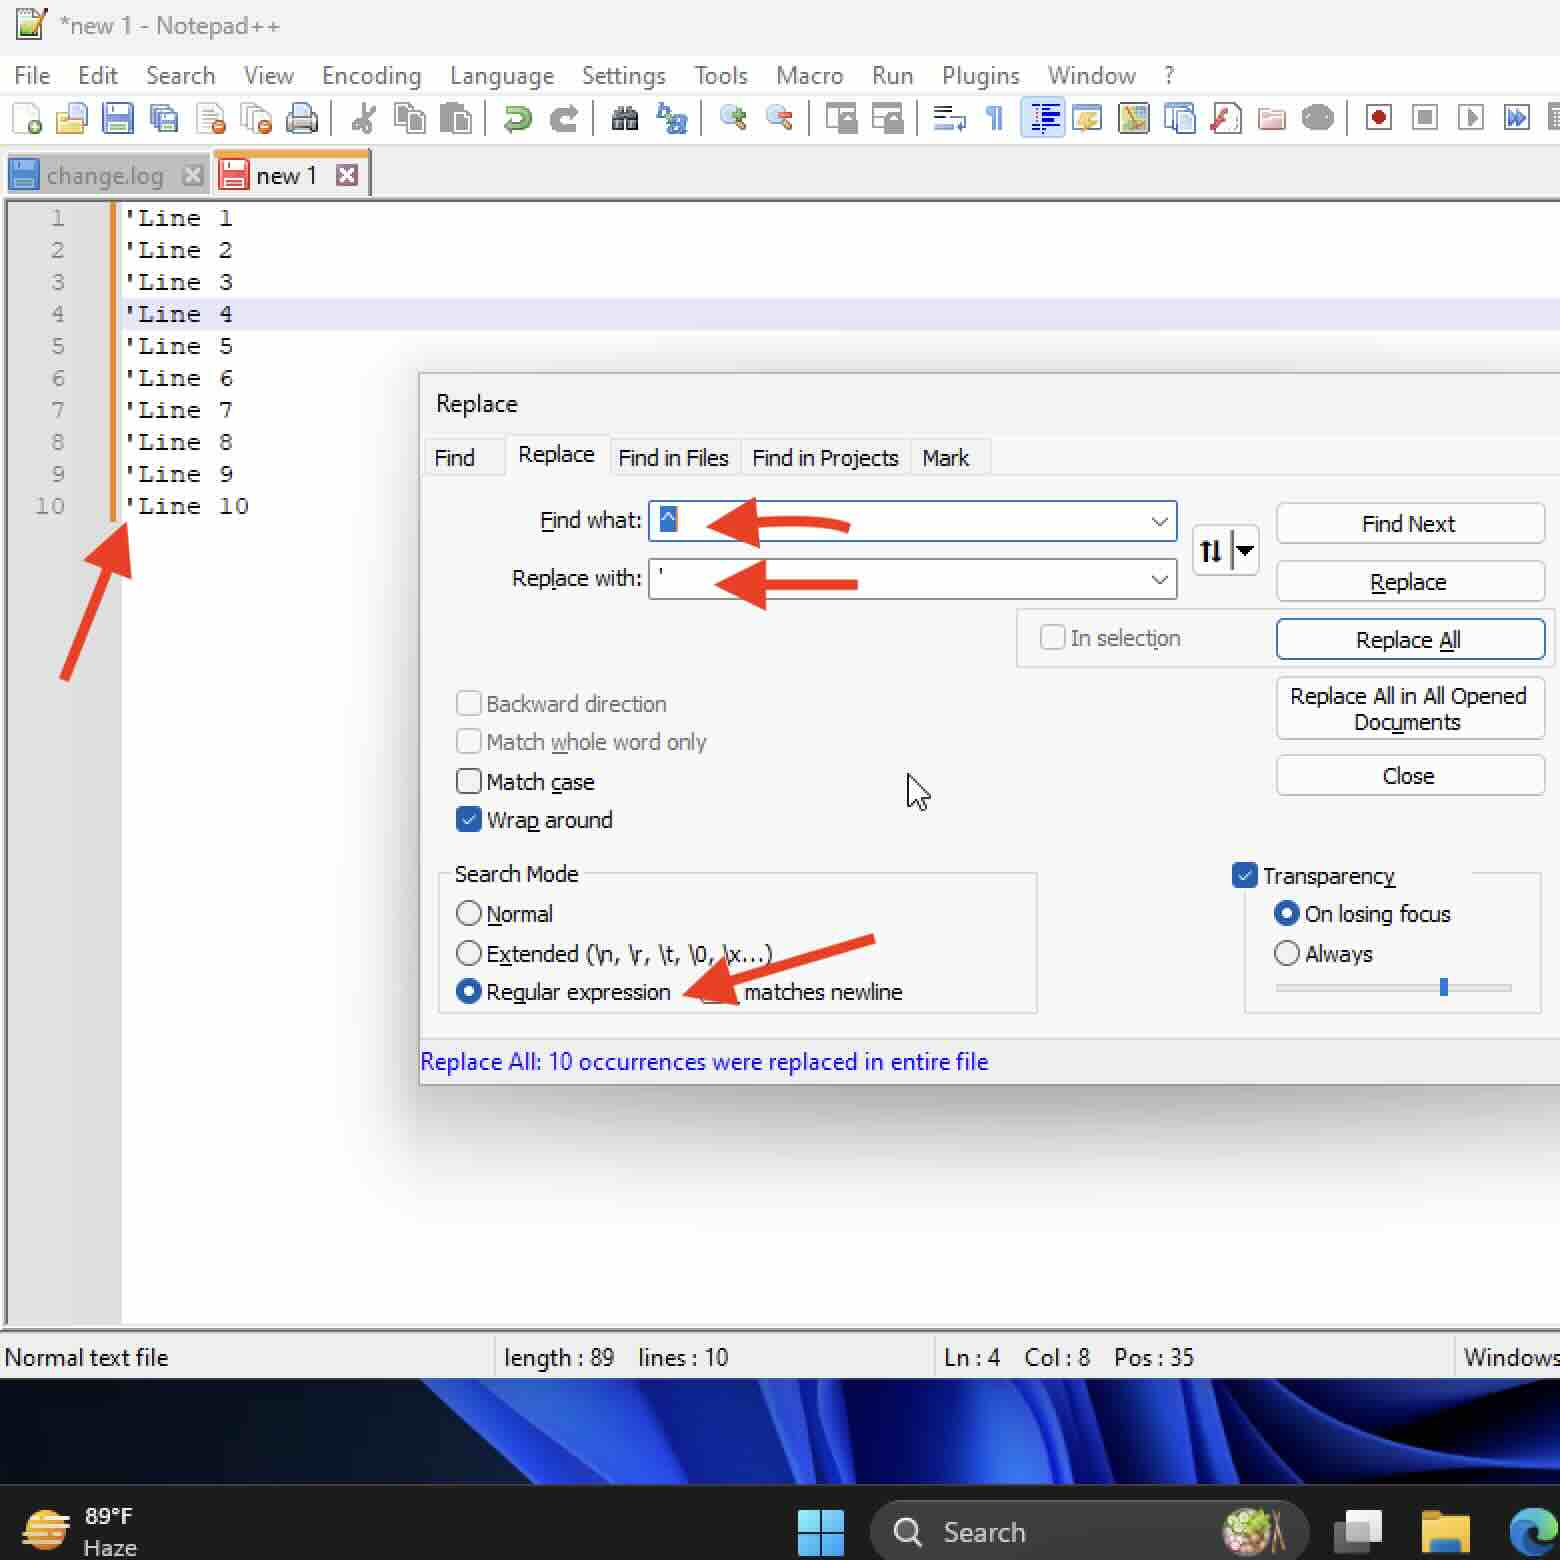Select the Normal search mode
Image resolution: width=1560 pixels, height=1560 pixels.
(469, 913)
